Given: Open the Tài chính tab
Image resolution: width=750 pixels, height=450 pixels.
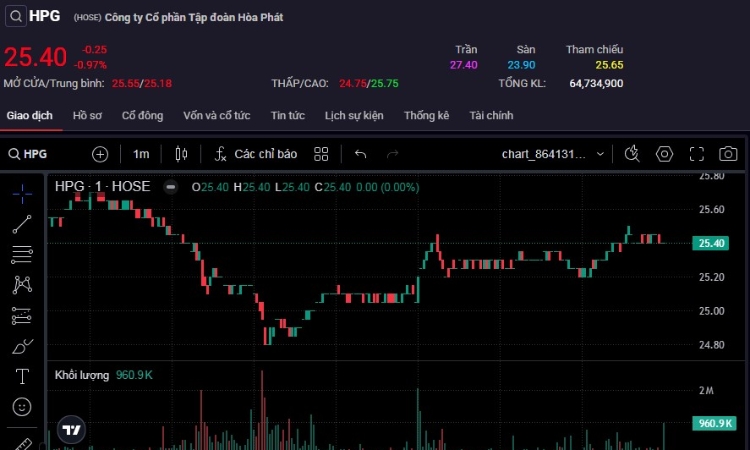Looking at the screenshot, I should [491, 116].
